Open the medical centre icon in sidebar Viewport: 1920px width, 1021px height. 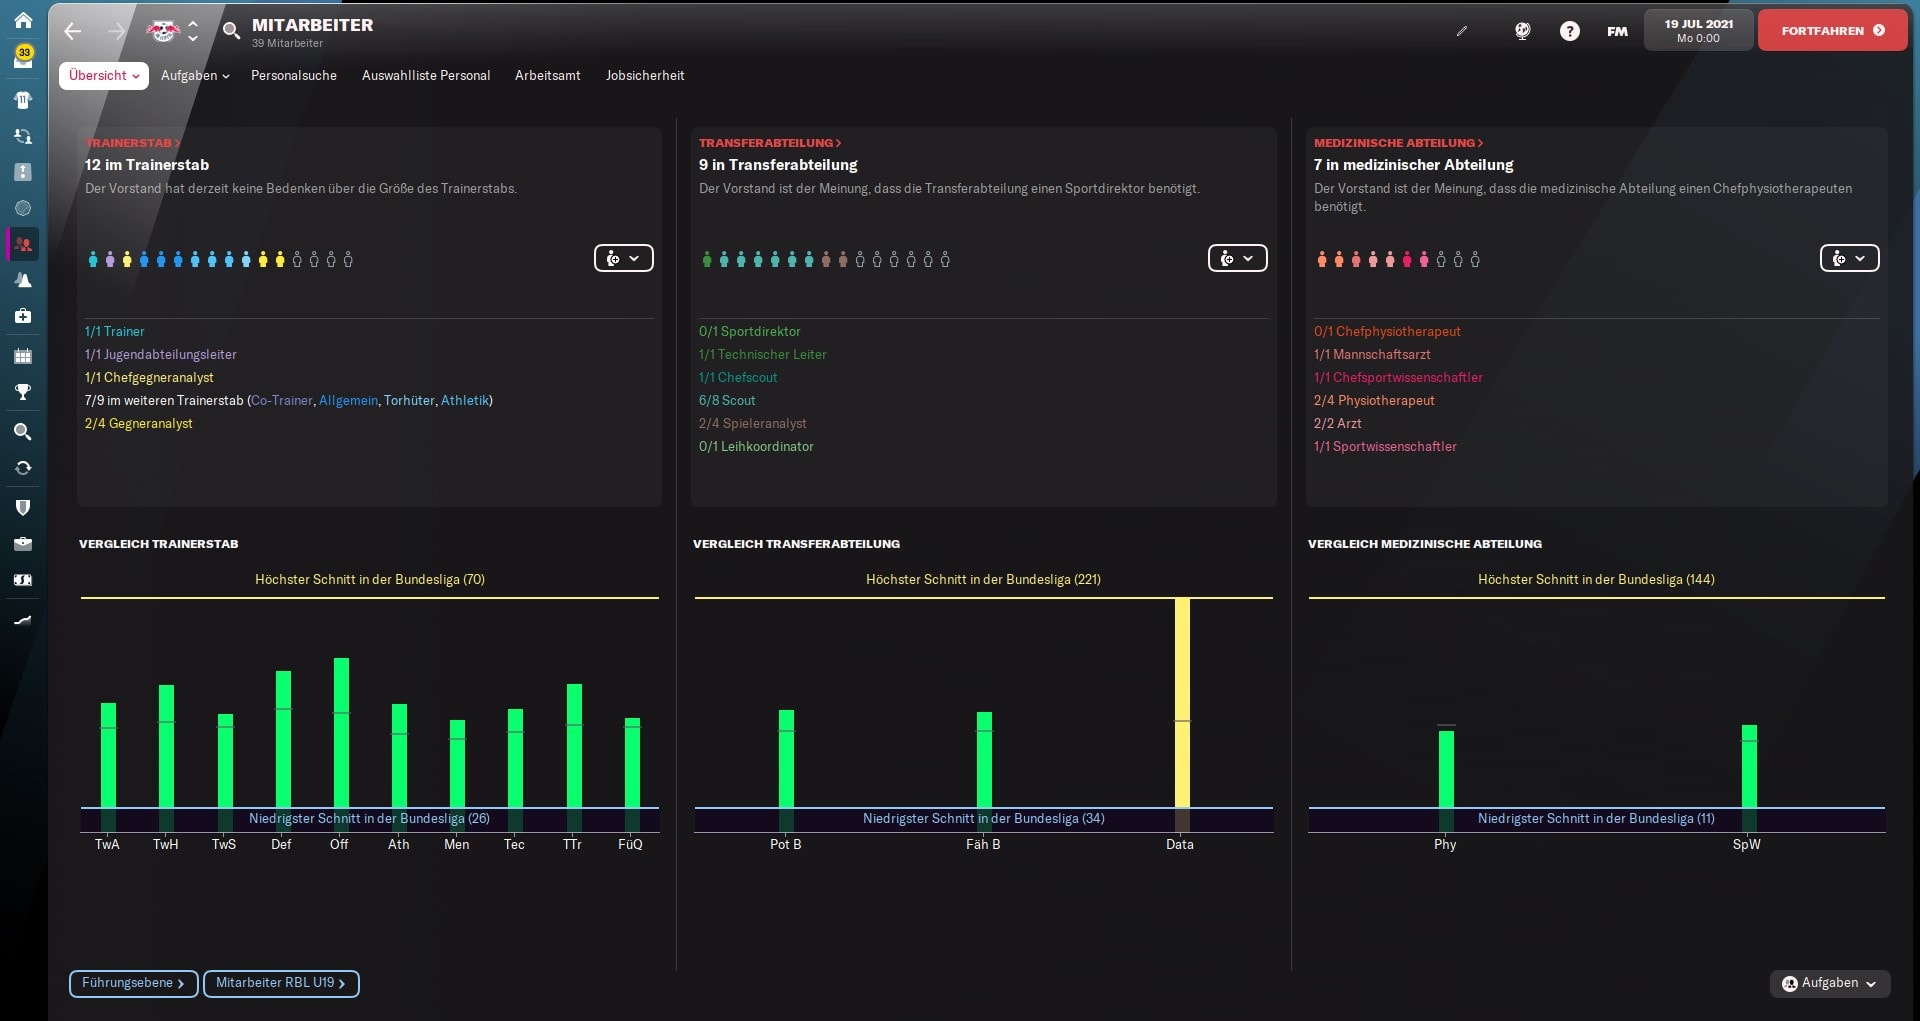23,316
